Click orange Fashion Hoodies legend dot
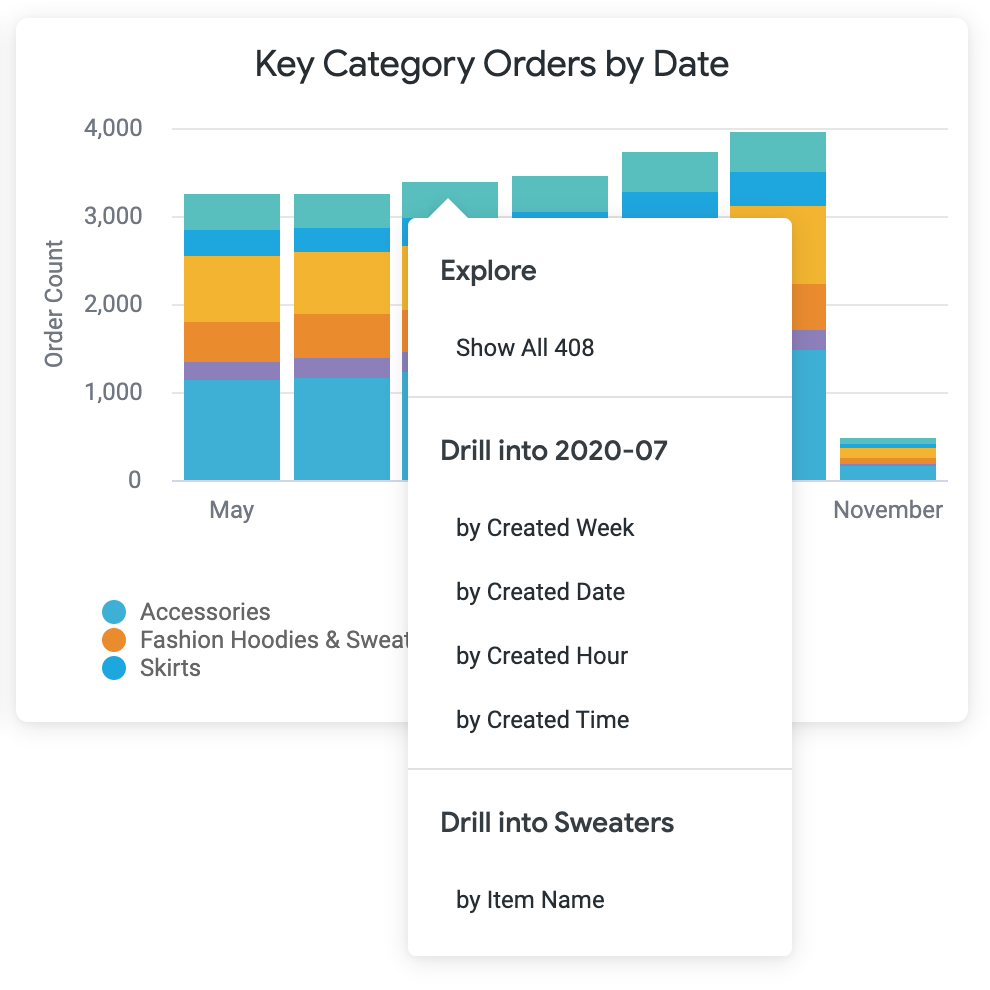990x990 pixels. (x=115, y=640)
